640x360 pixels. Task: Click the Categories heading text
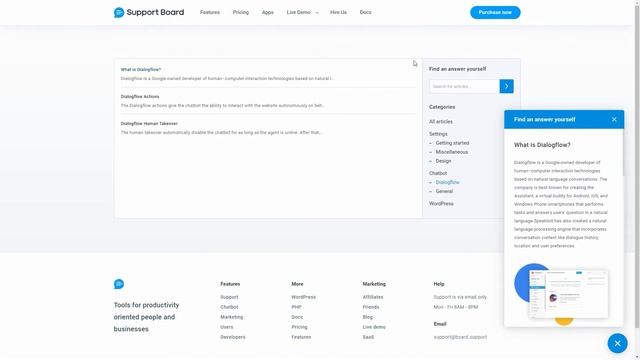(x=442, y=107)
